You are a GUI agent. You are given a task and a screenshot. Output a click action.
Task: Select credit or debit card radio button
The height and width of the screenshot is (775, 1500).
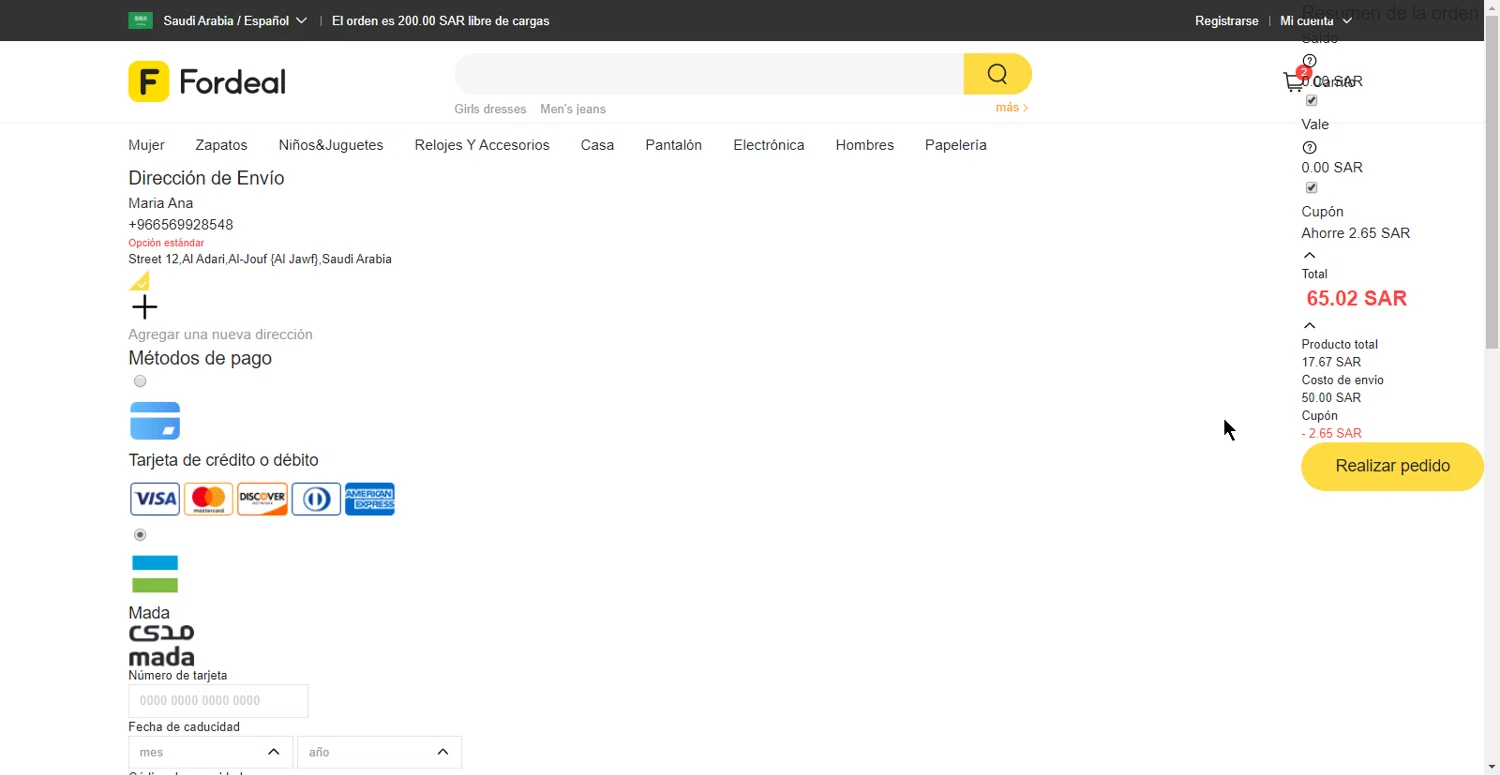point(140,381)
